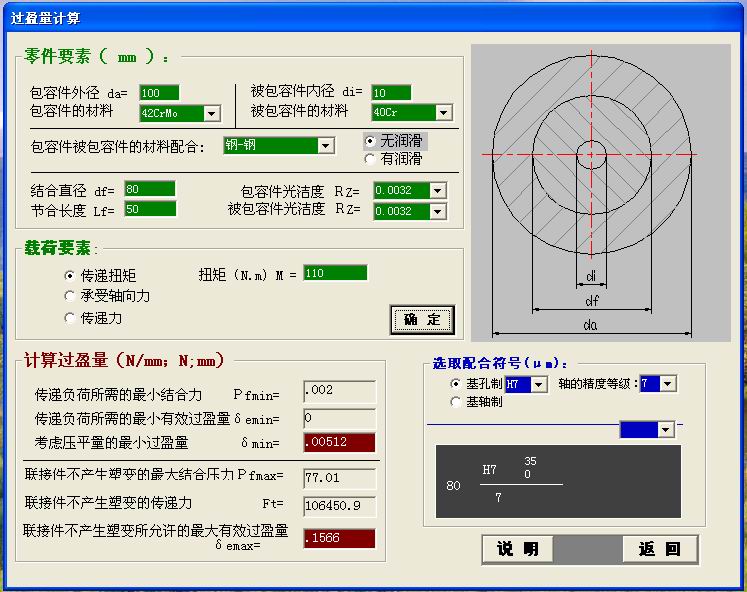This screenshot has height=592, width=747.
Task: Click the di dimension label in diagram
Action: (591, 276)
